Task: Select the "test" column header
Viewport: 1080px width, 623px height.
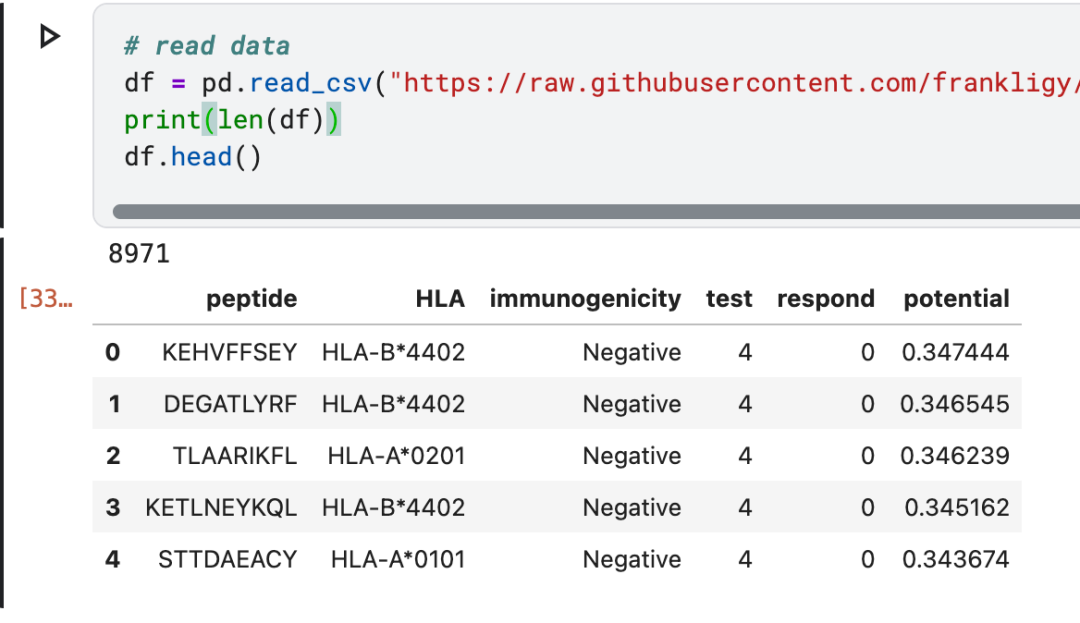Action: pyautogui.click(x=728, y=299)
